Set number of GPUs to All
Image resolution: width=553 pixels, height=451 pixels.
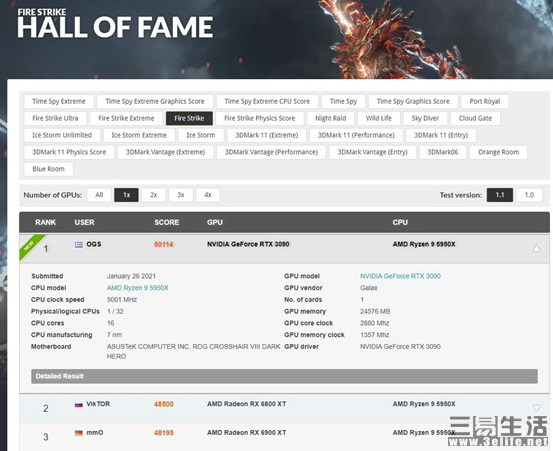[99, 195]
